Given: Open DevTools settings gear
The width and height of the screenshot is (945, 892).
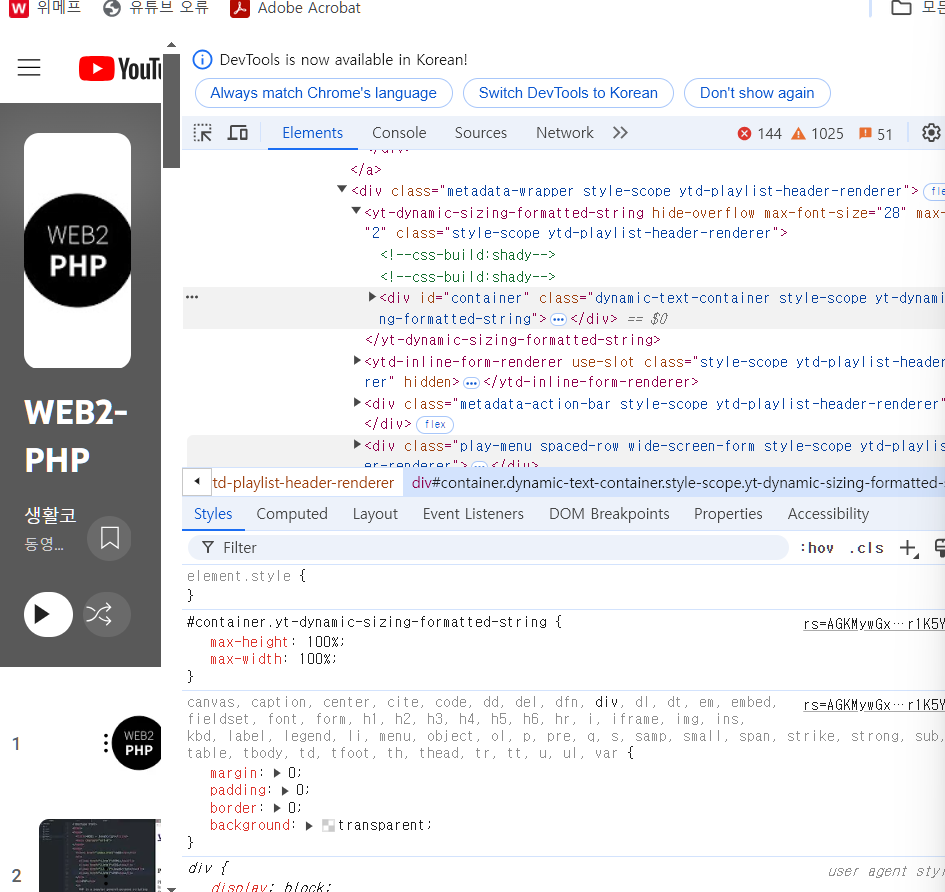Looking at the screenshot, I should (x=931, y=133).
